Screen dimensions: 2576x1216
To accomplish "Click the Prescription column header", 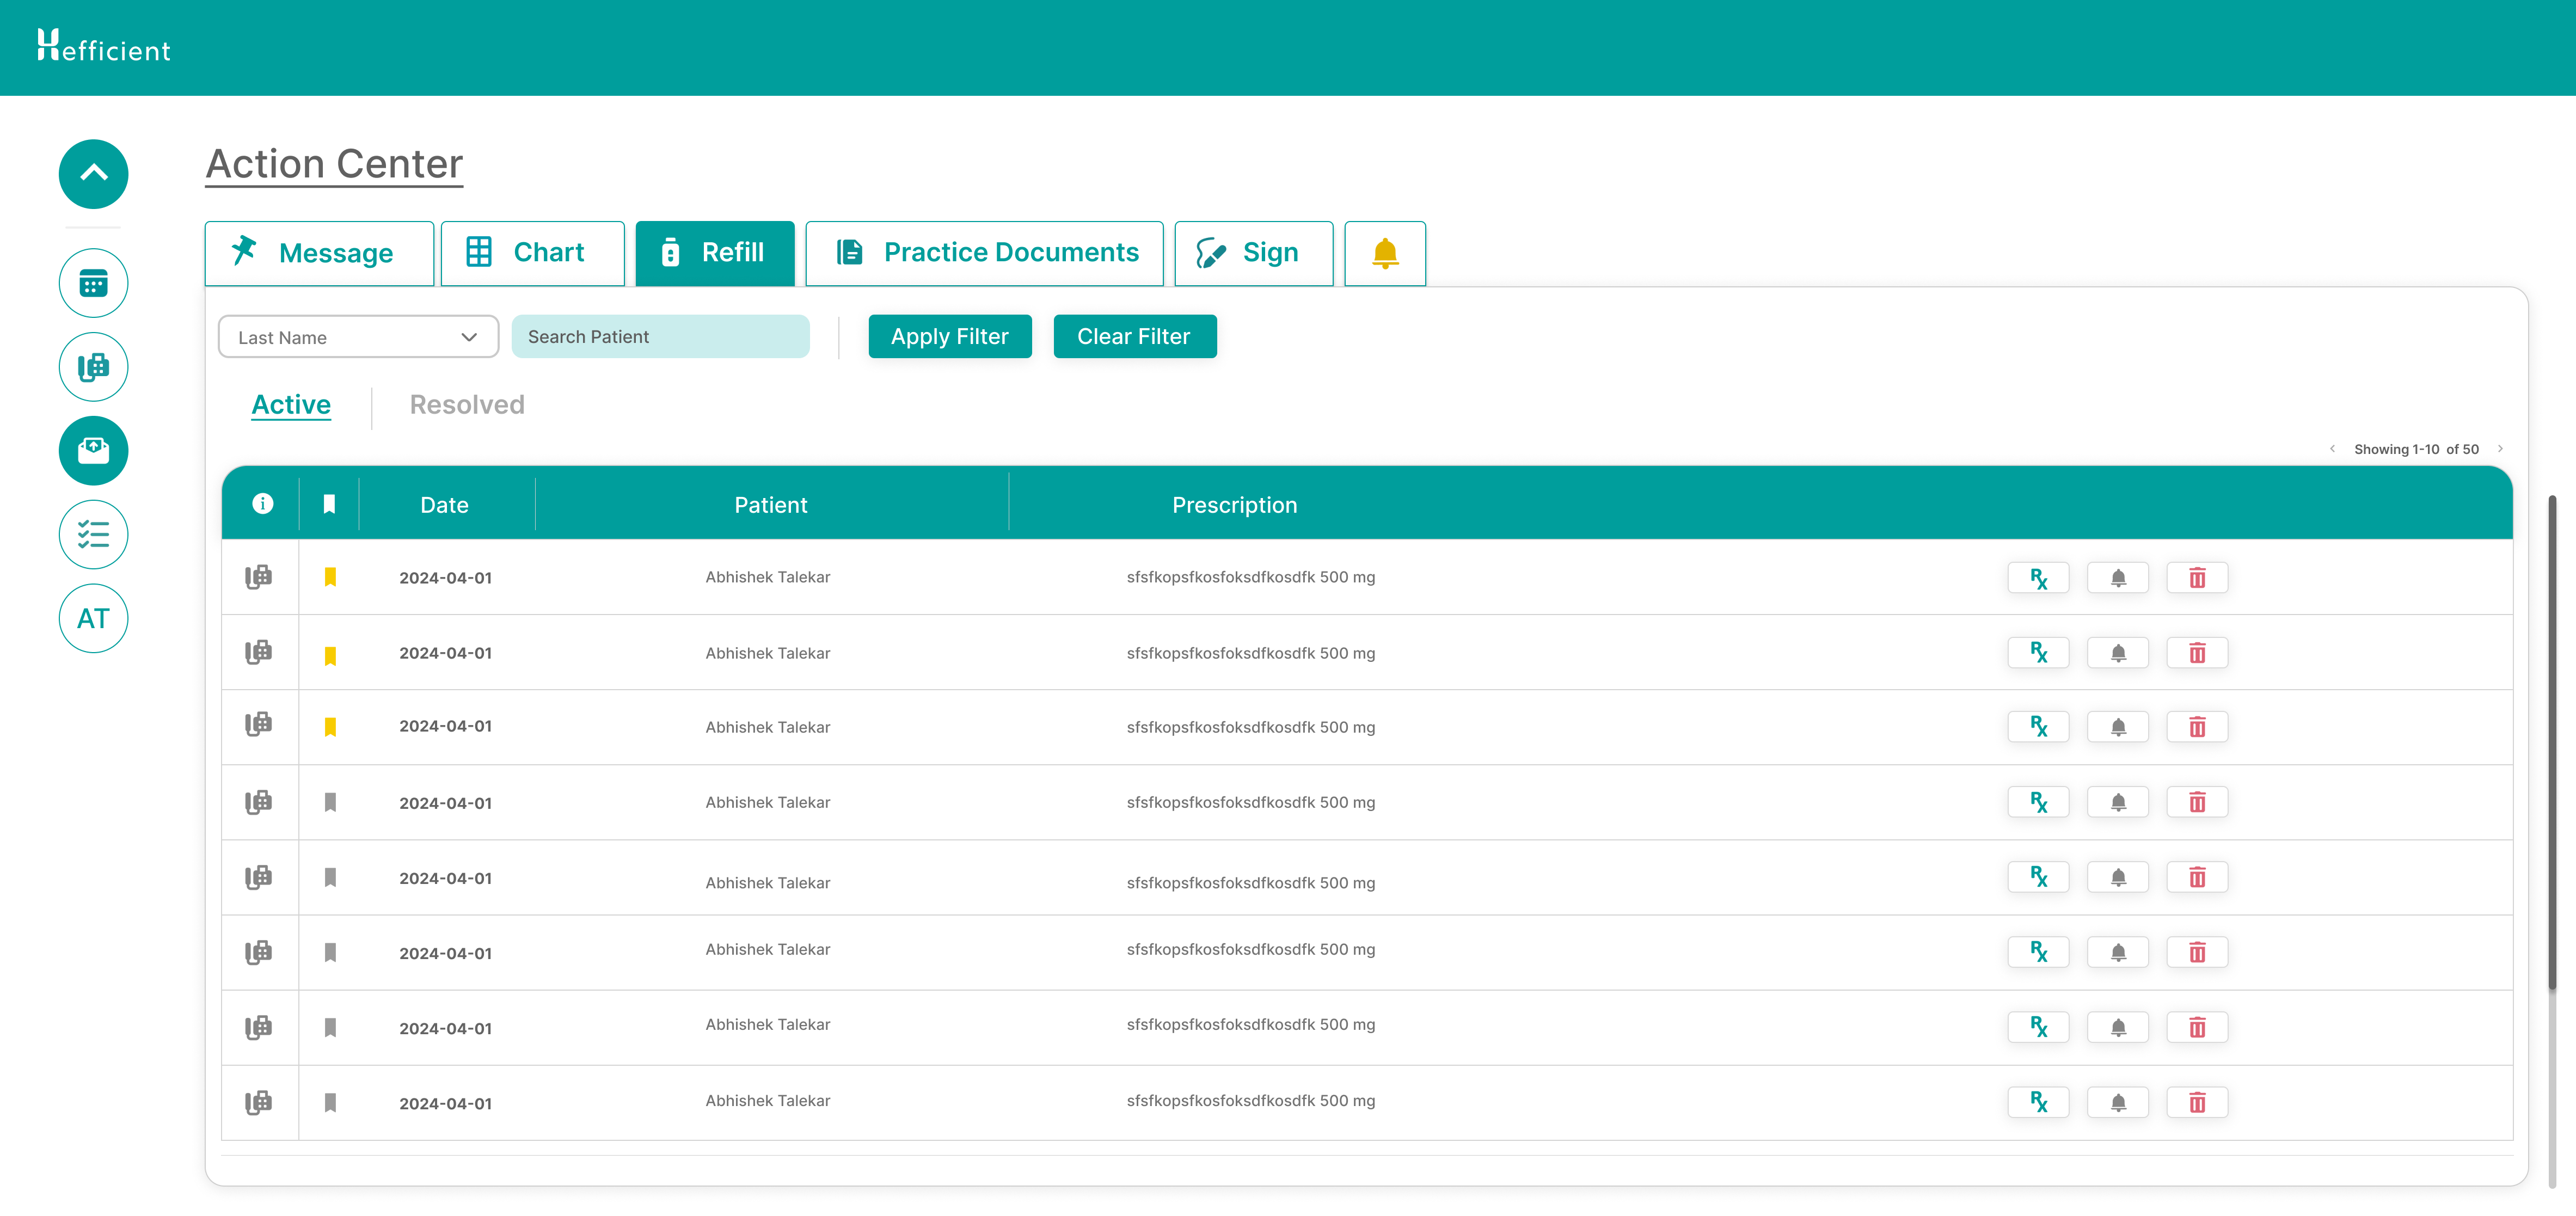I will (x=1234, y=505).
